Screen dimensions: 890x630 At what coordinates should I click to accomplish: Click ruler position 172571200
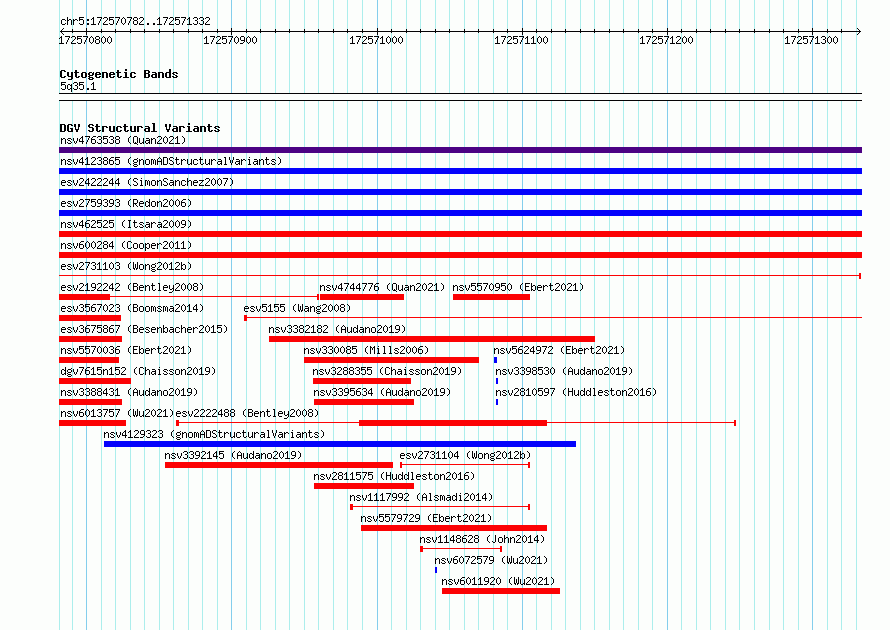tap(666, 40)
